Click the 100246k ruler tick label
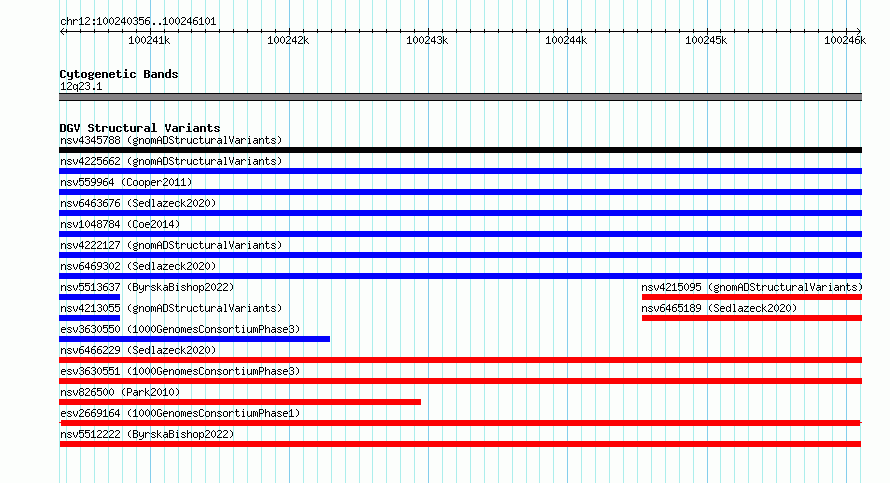Image resolution: width=890 pixels, height=483 pixels. pyautogui.click(x=845, y=40)
